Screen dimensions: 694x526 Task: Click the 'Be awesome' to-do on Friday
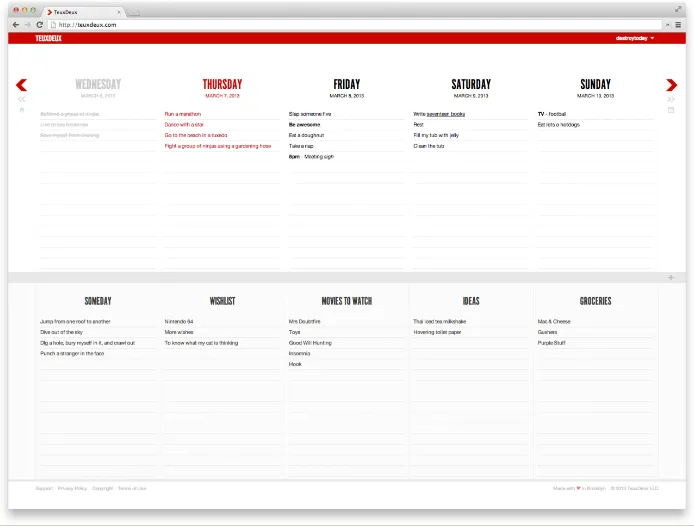[x=305, y=124]
